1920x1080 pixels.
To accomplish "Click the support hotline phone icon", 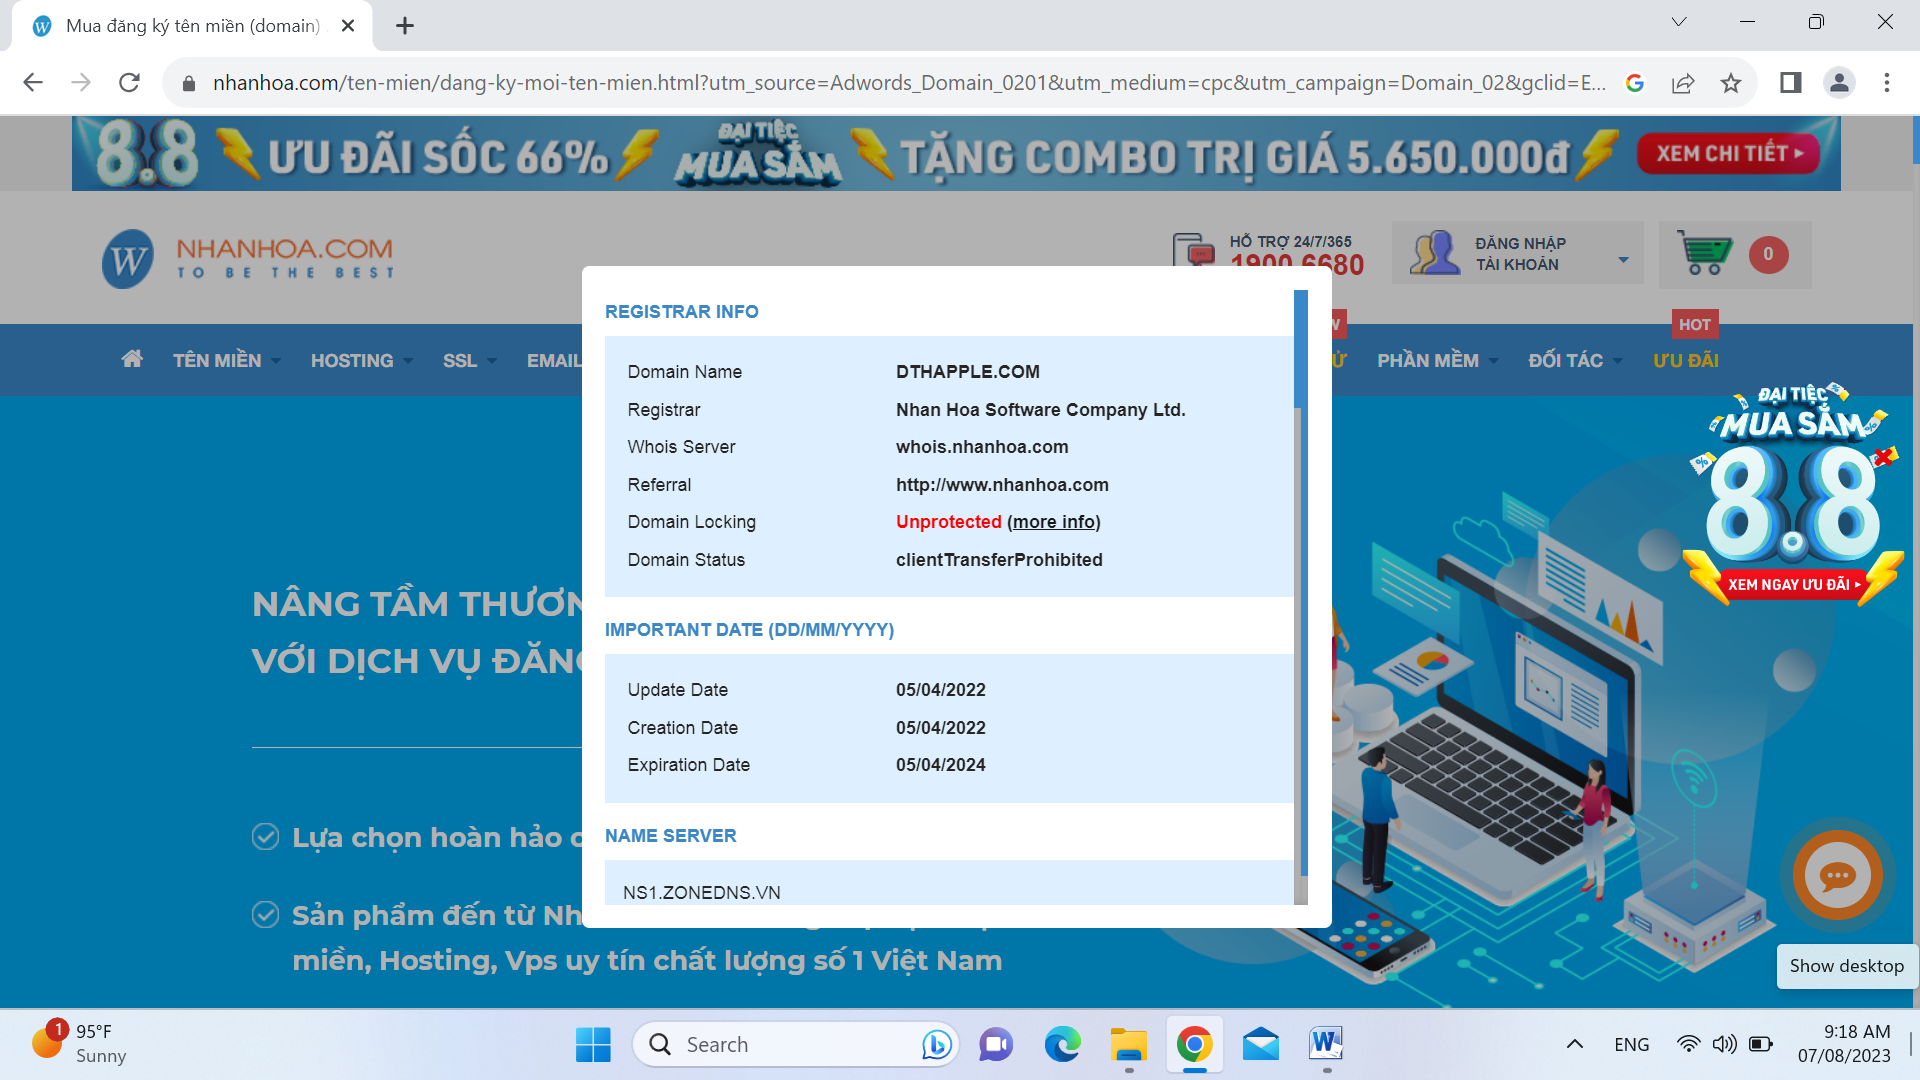I will tap(1195, 249).
